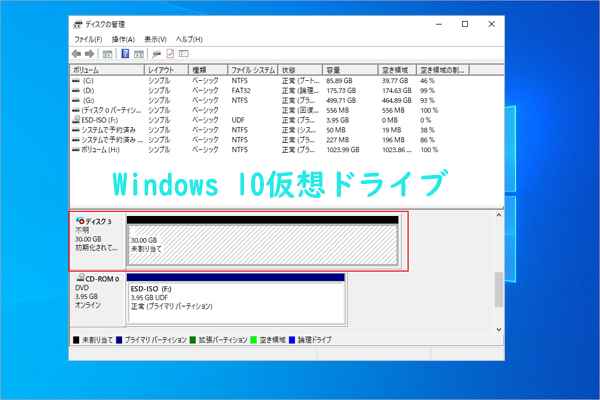Open the 表示(V) menu
Image resolution: width=600 pixels, height=400 pixels.
[x=155, y=39]
